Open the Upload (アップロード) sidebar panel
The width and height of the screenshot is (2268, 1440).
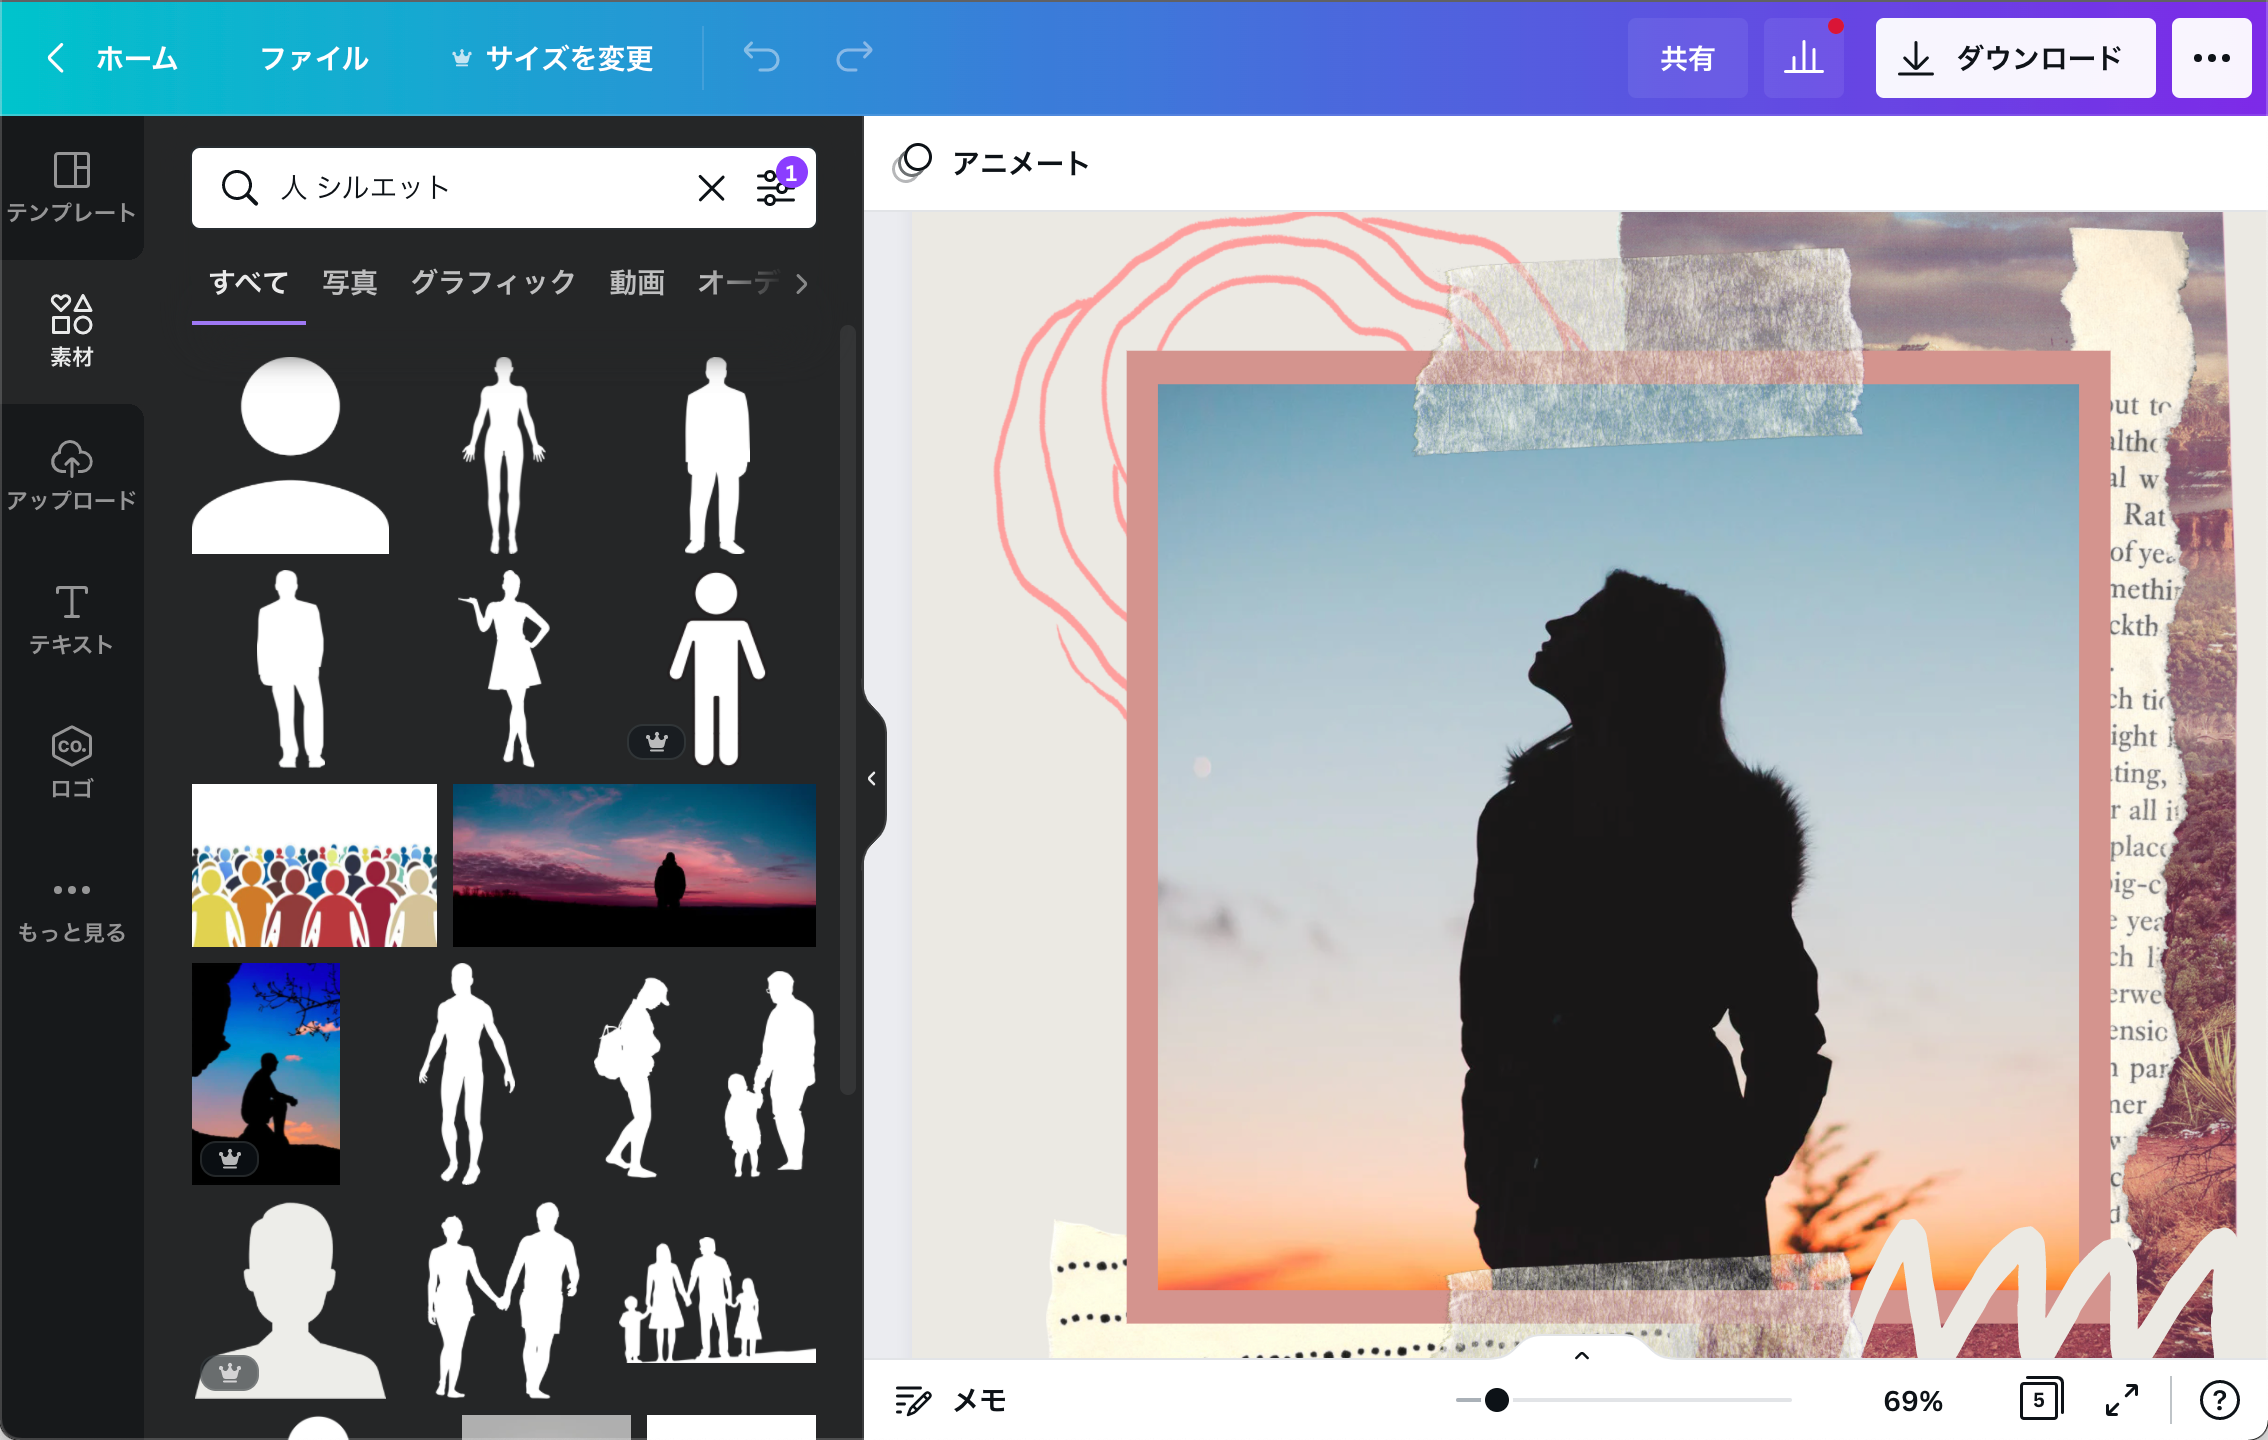(x=71, y=475)
